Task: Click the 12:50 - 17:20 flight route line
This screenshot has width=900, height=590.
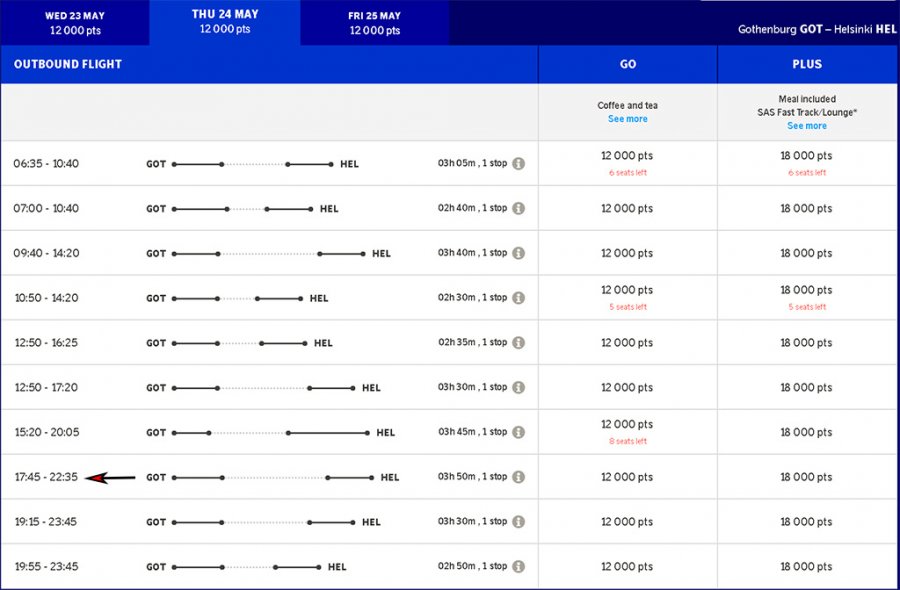Action: tap(263, 388)
